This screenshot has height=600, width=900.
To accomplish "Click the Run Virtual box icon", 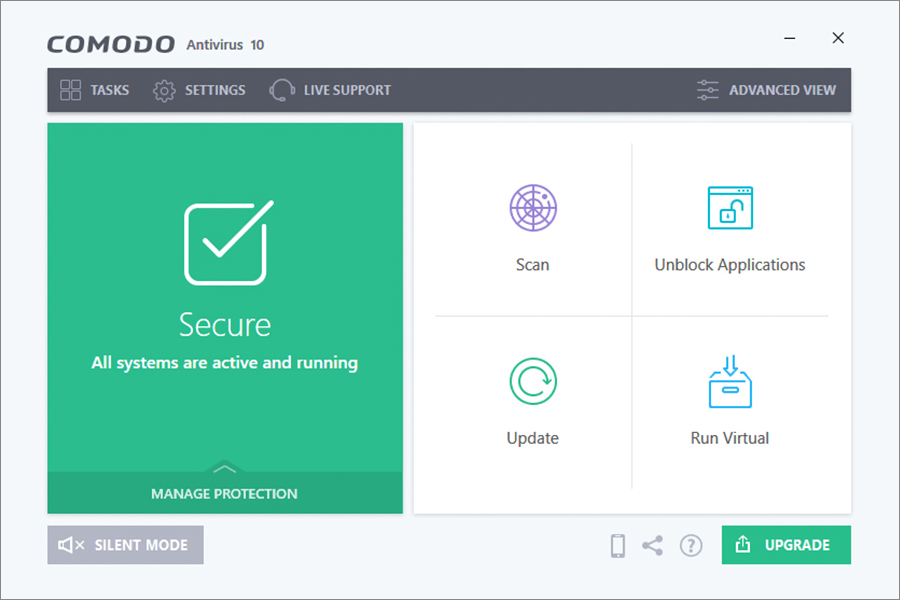I will click(730, 382).
